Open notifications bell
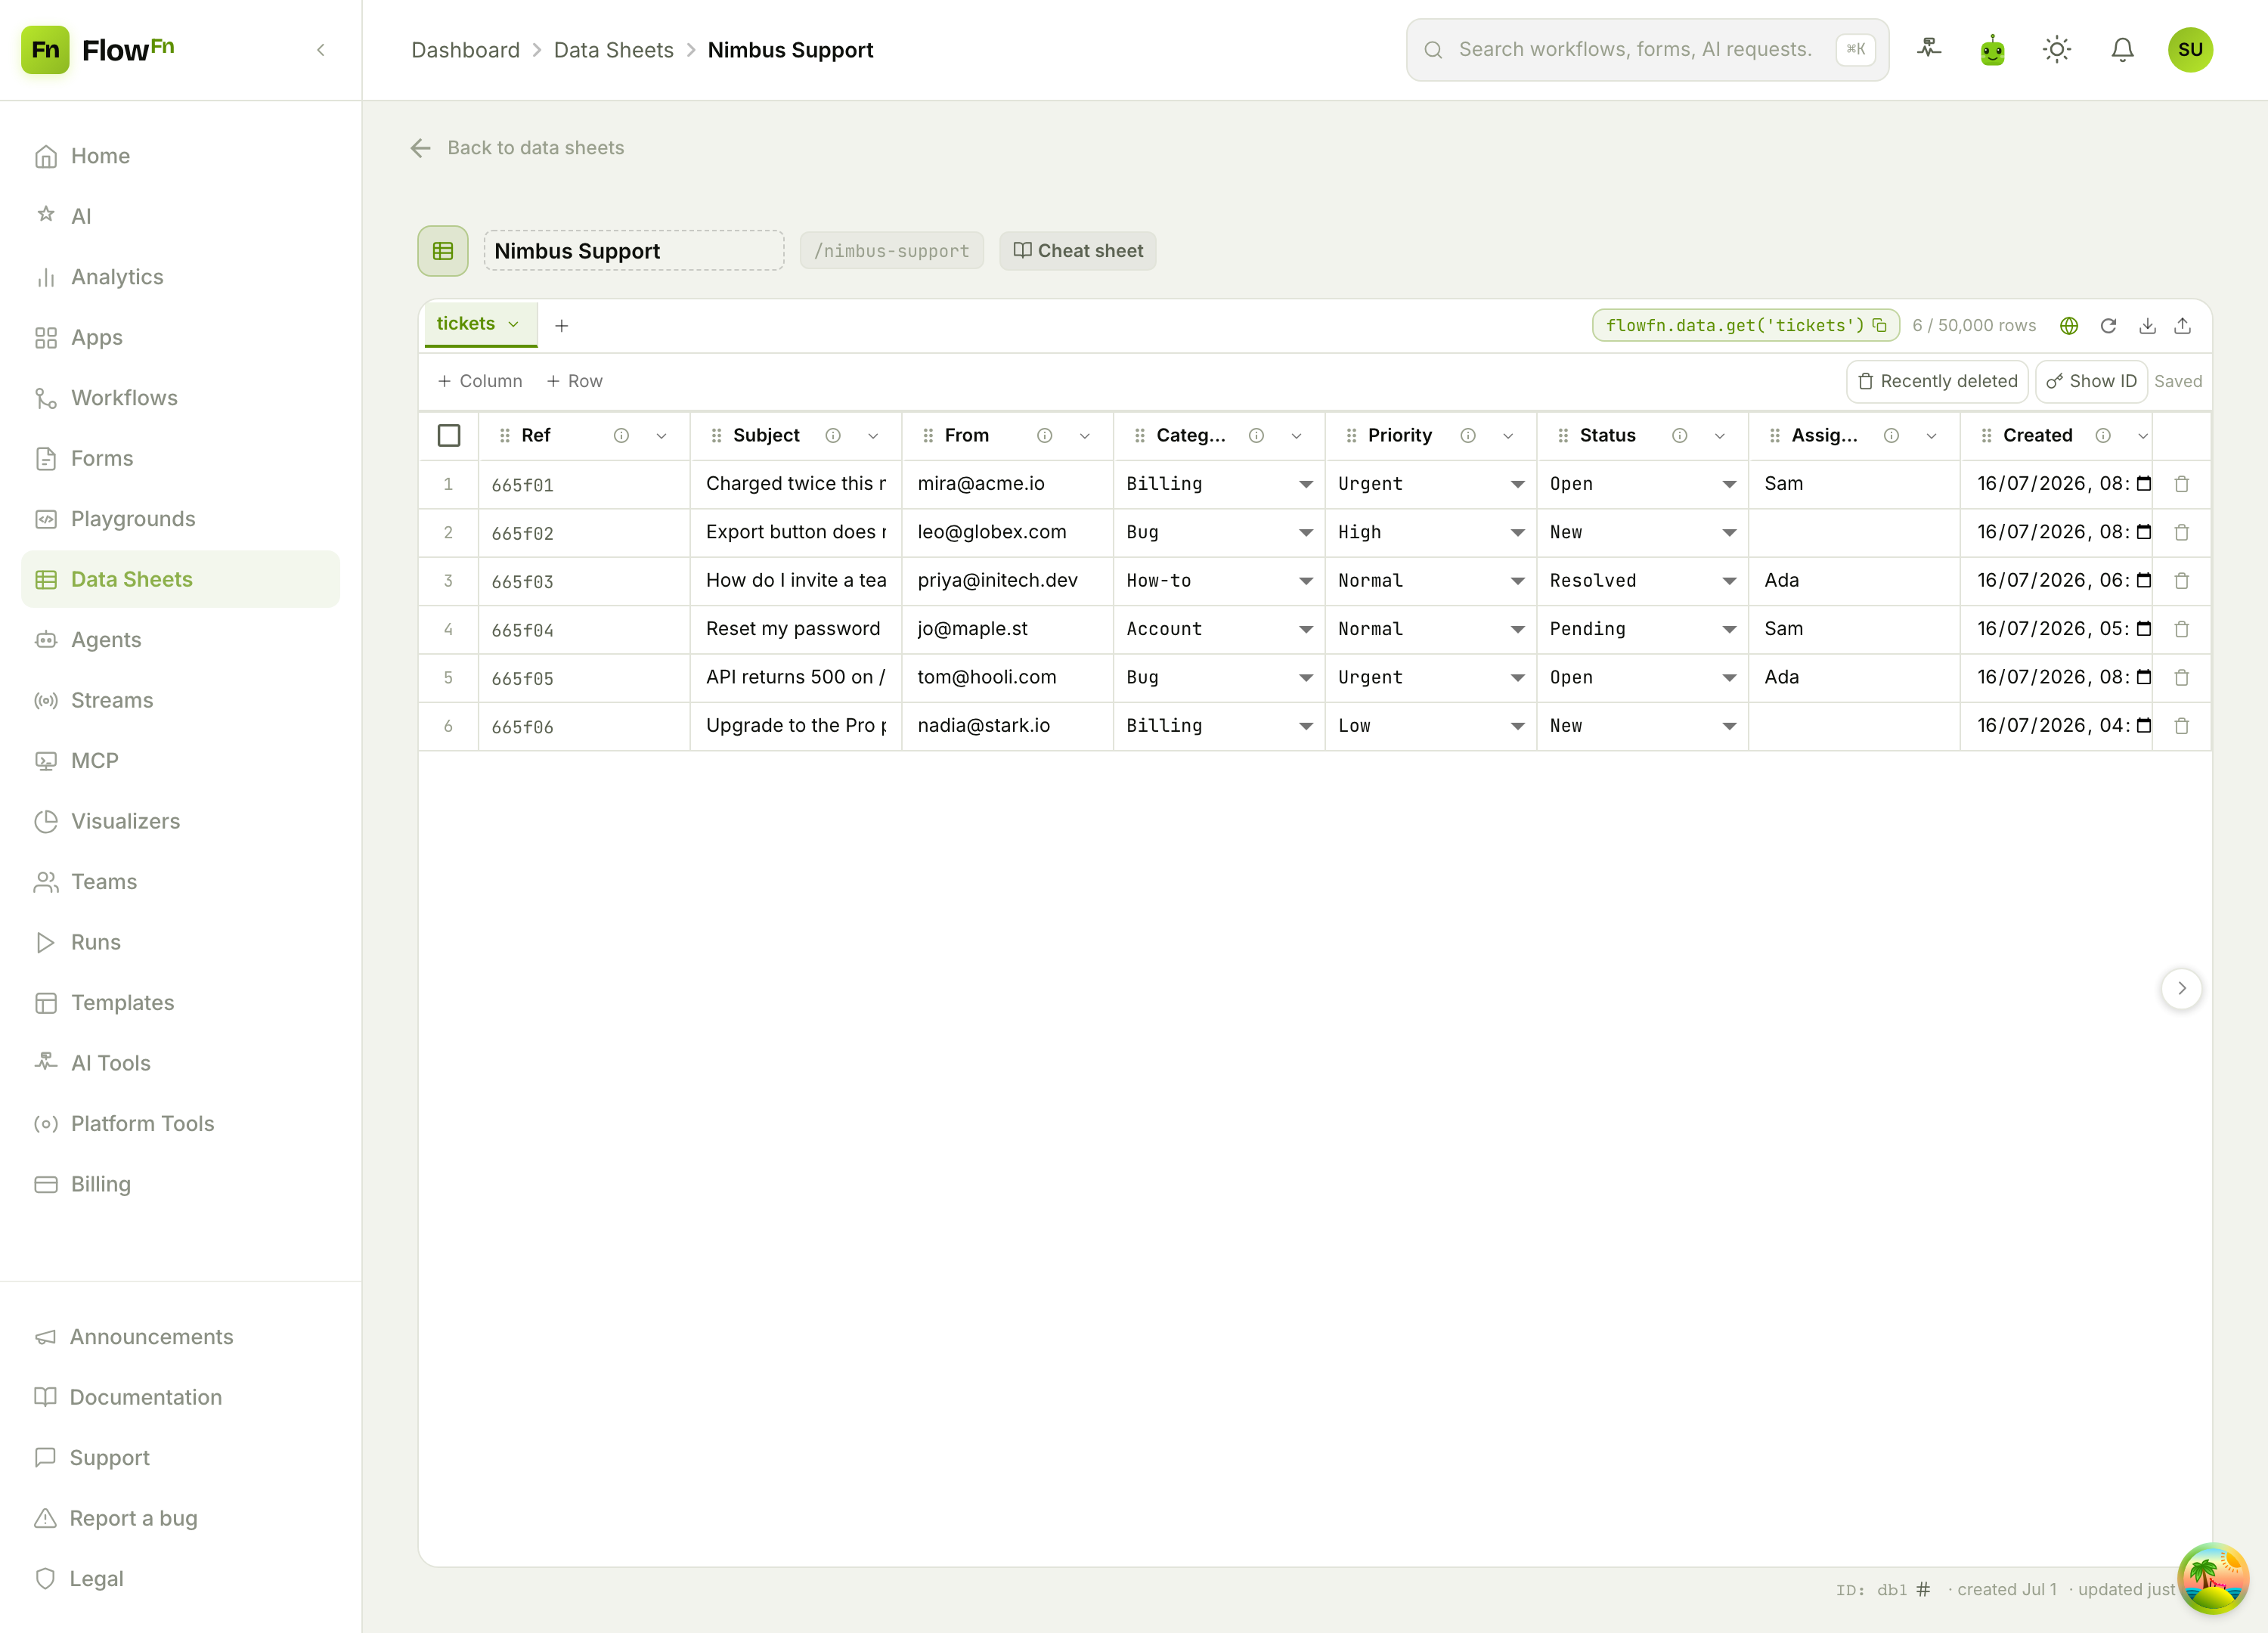The height and width of the screenshot is (1633, 2268). click(x=2123, y=49)
